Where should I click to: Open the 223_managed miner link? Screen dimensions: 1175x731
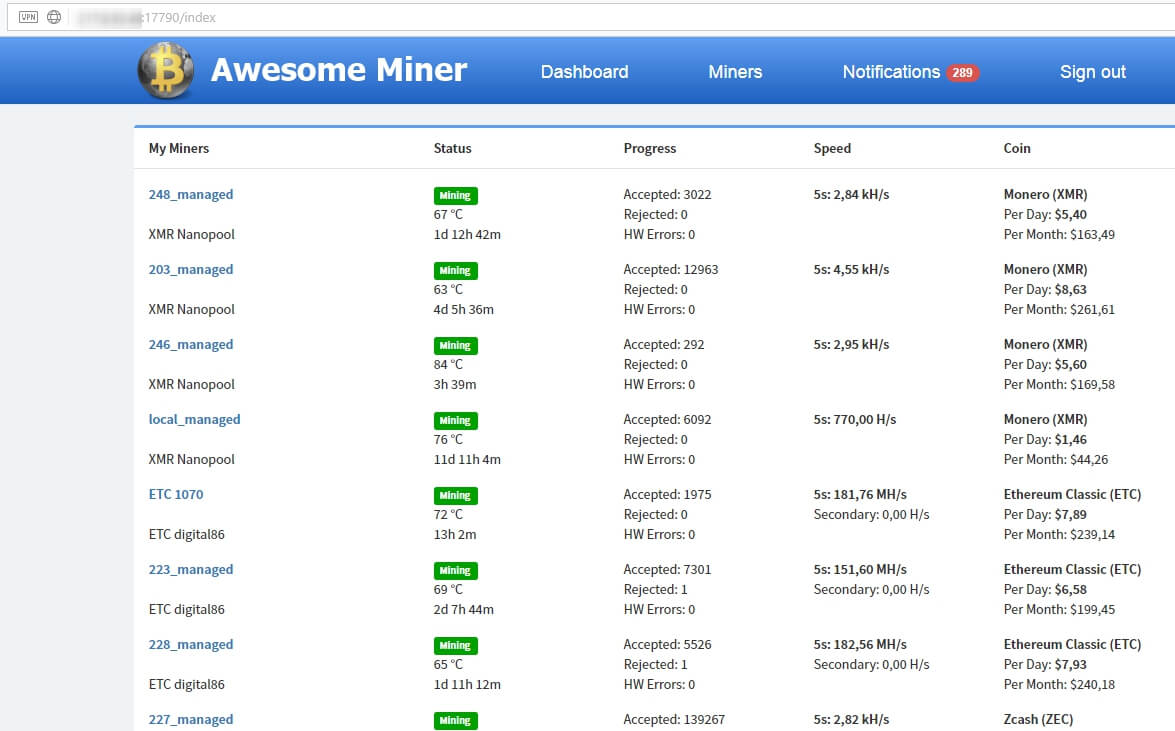[190, 569]
